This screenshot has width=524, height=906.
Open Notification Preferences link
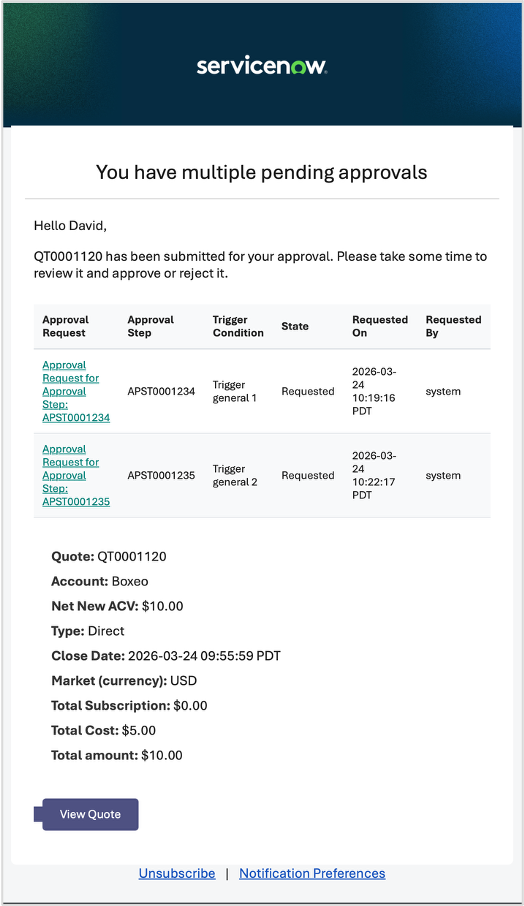[x=312, y=873]
